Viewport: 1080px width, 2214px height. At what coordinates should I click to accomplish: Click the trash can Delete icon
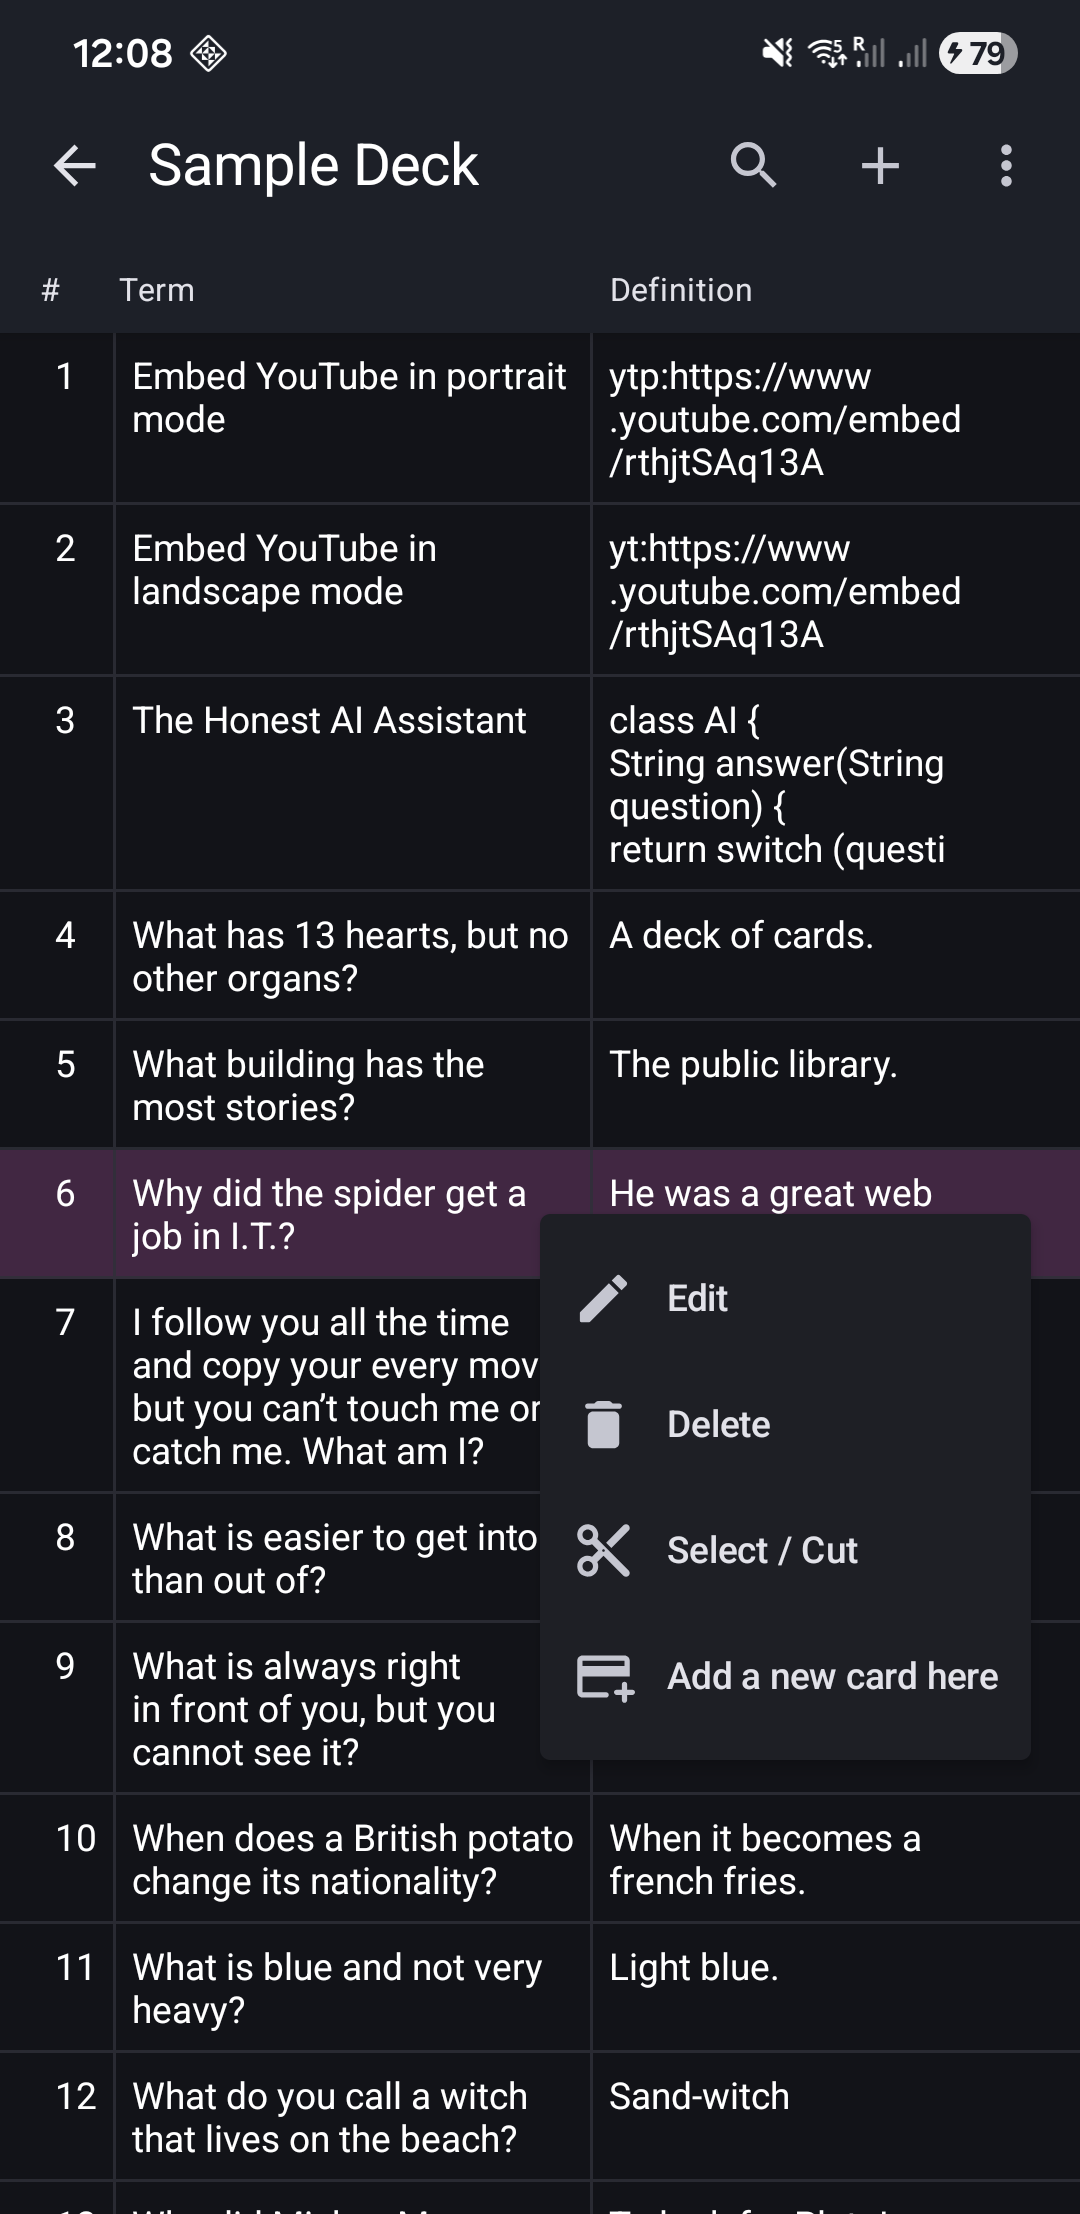603,1424
